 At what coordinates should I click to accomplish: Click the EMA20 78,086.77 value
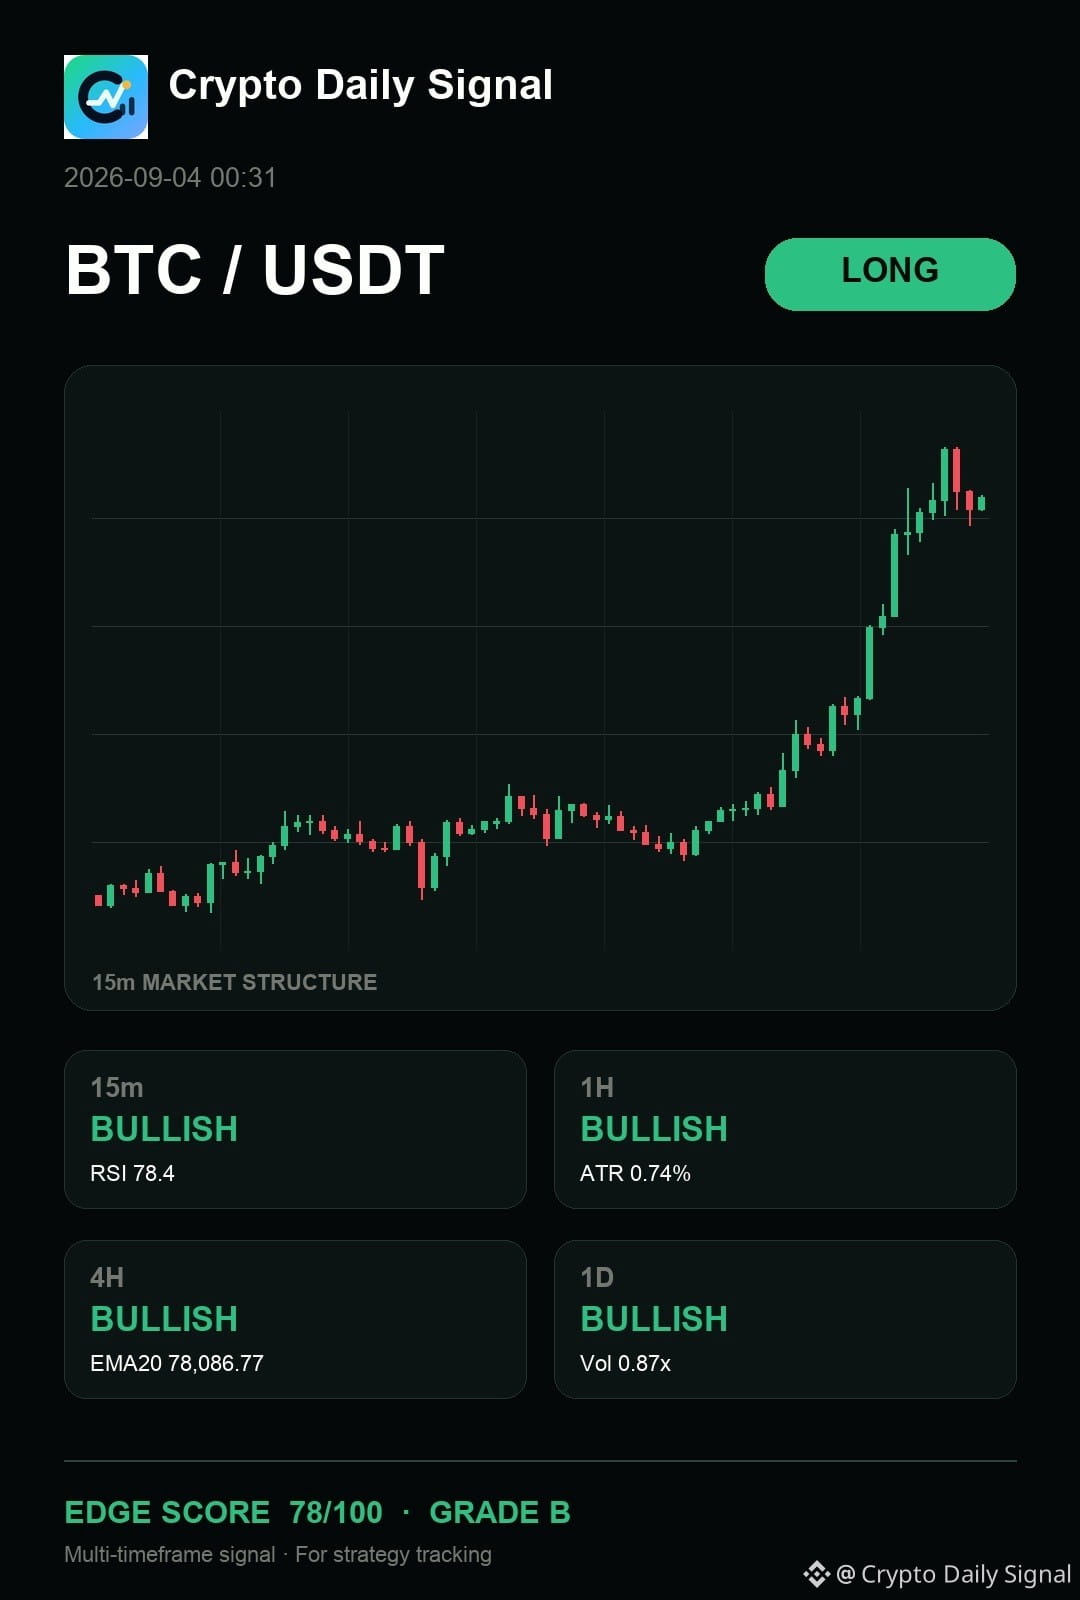(x=177, y=1363)
